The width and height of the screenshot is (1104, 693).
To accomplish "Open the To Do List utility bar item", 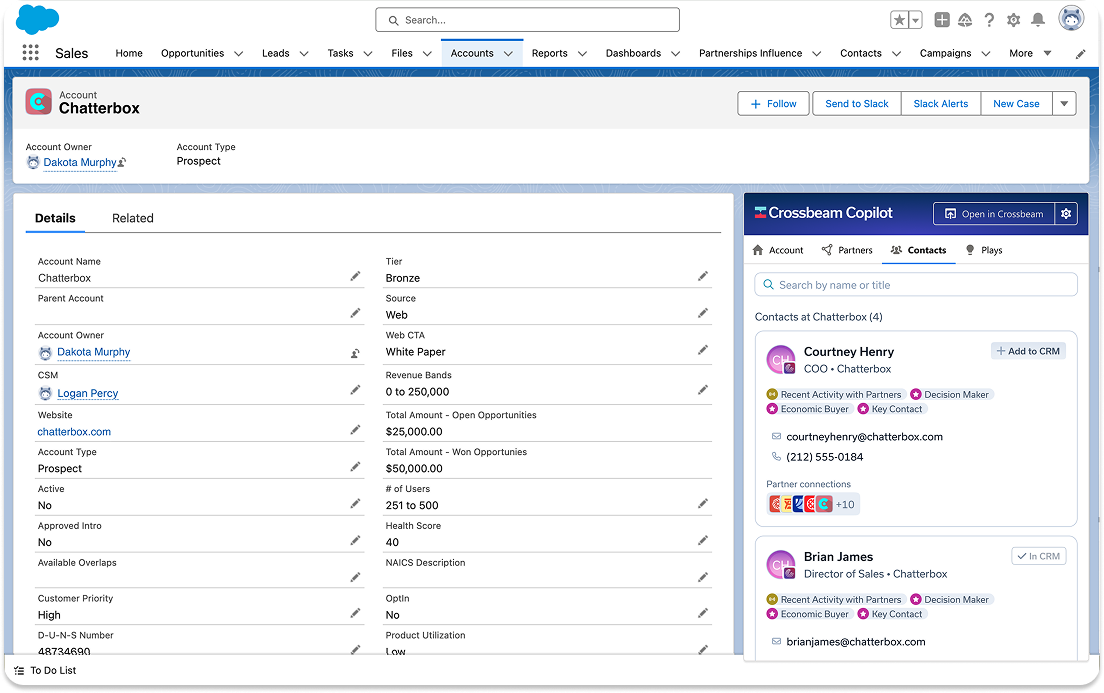I will pos(46,670).
